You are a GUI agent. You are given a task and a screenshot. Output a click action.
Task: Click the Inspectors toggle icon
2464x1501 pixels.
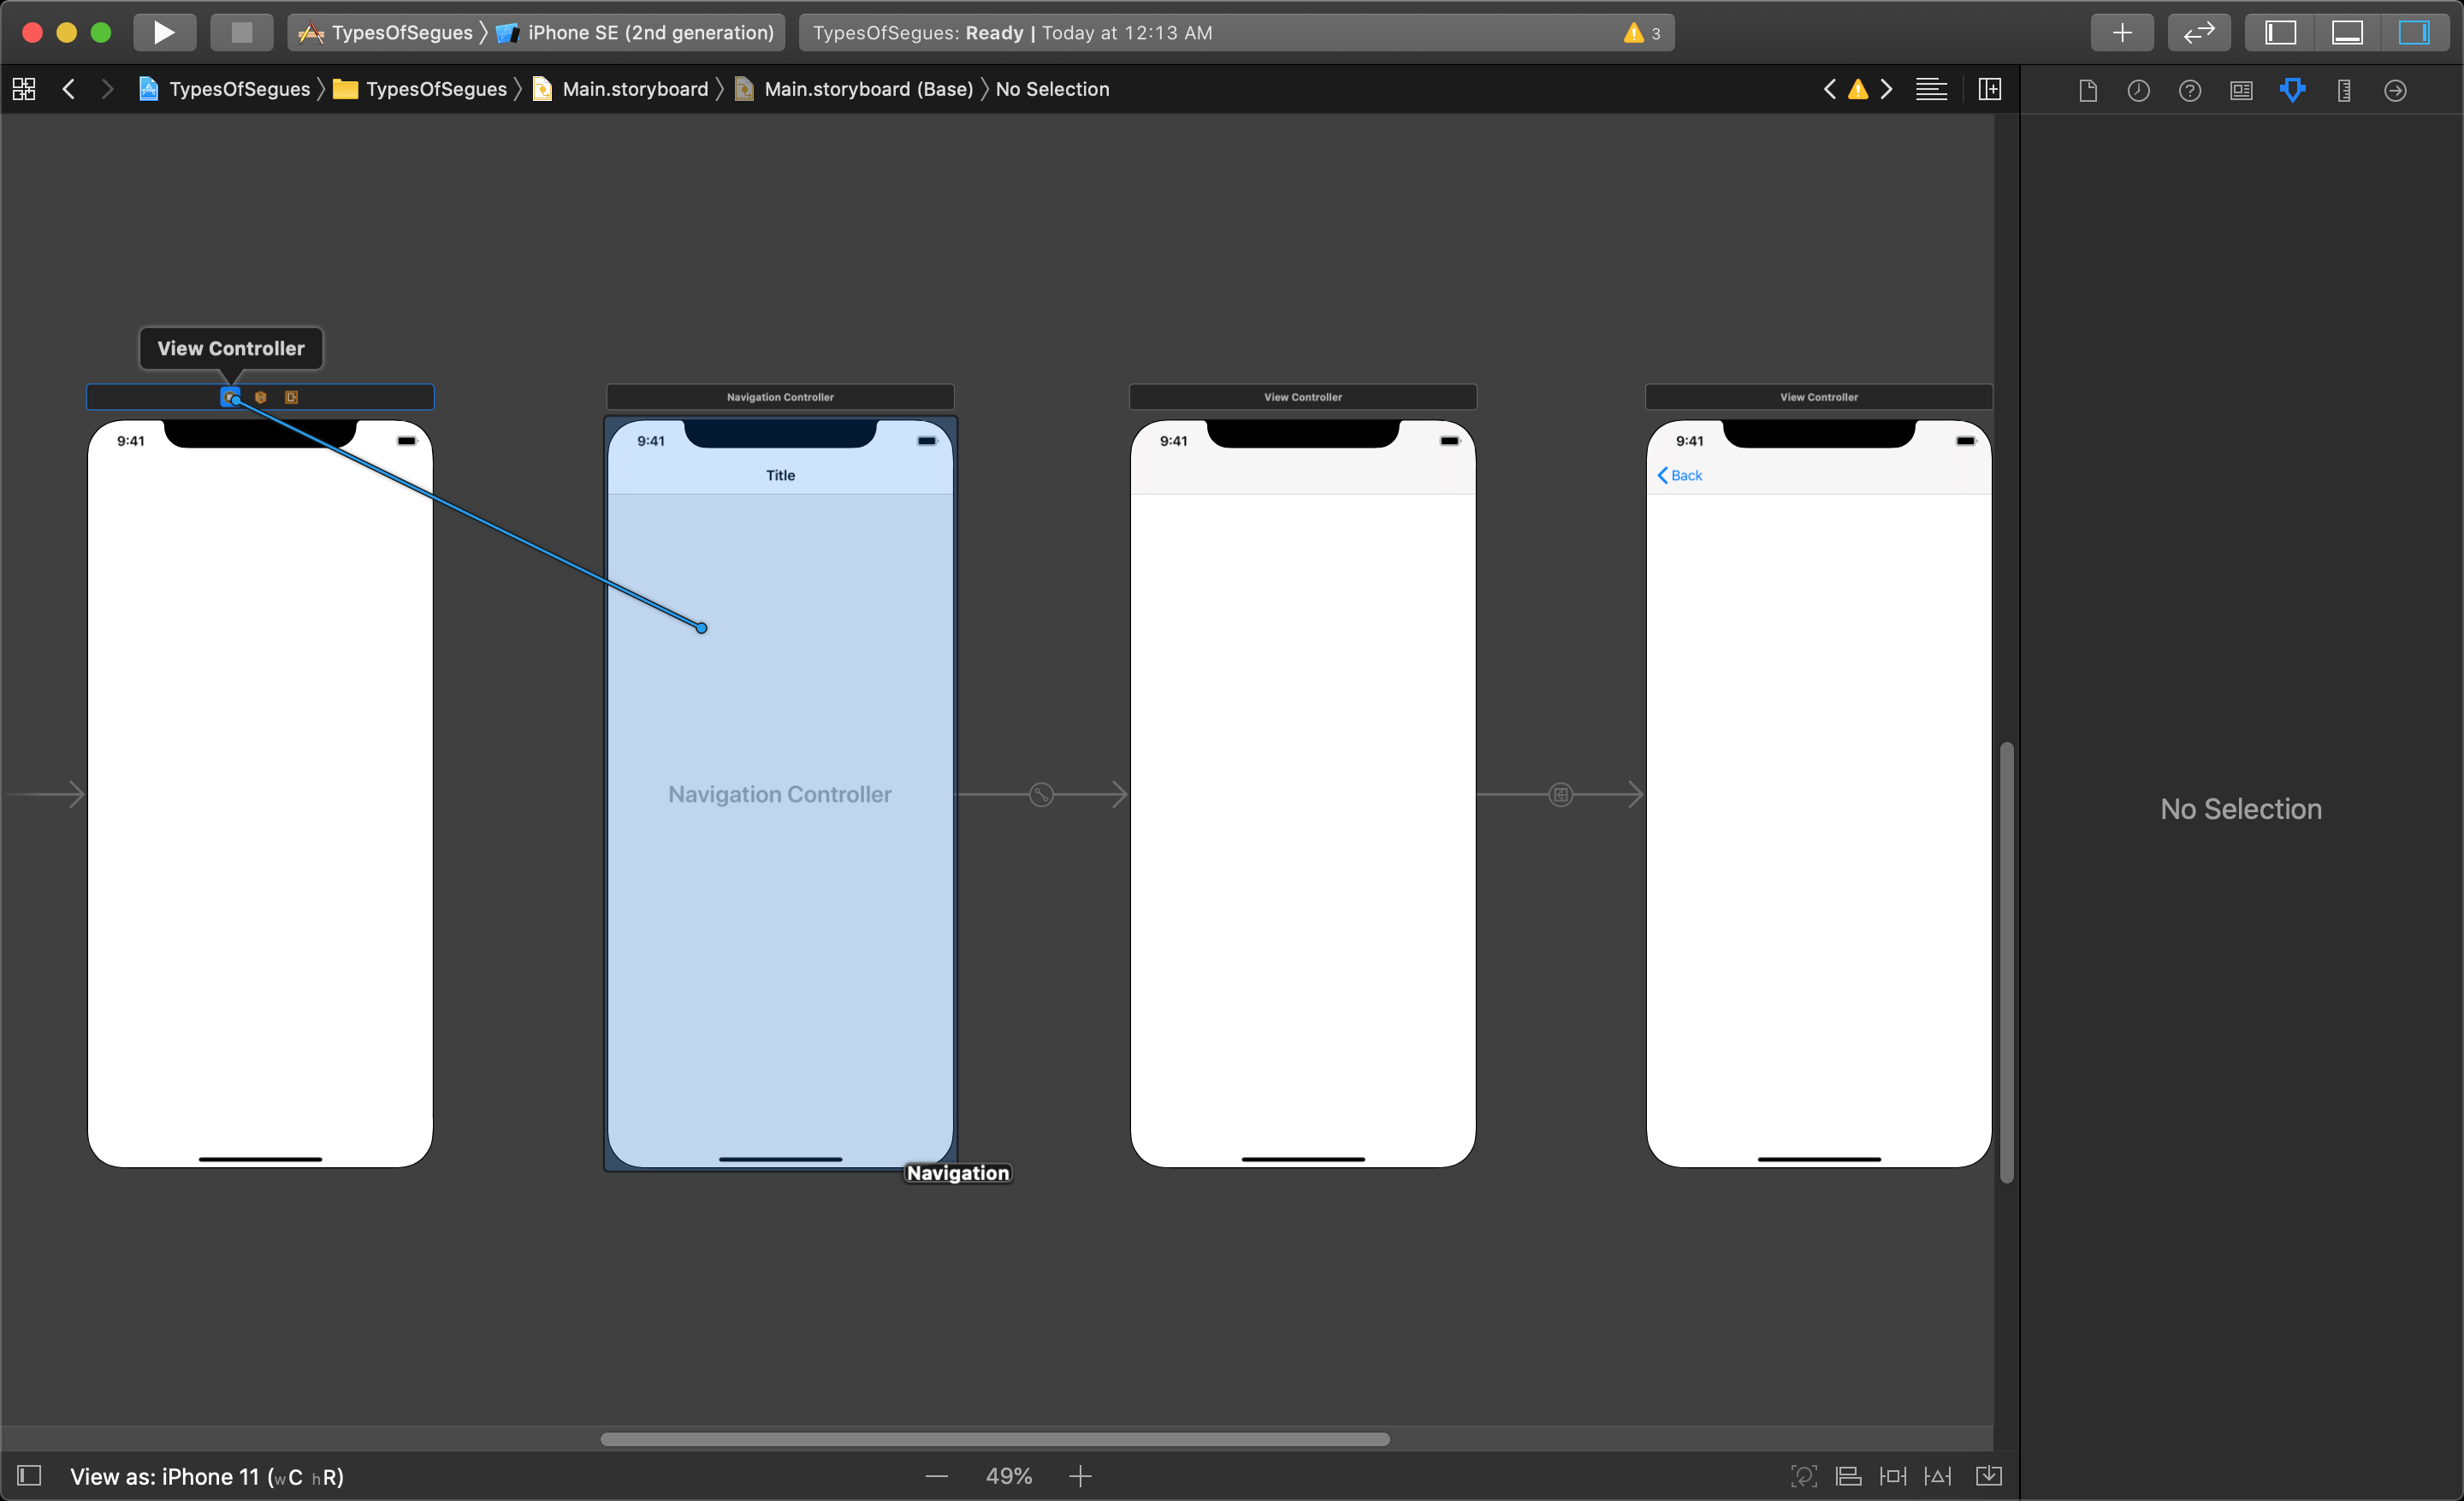(2409, 32)
